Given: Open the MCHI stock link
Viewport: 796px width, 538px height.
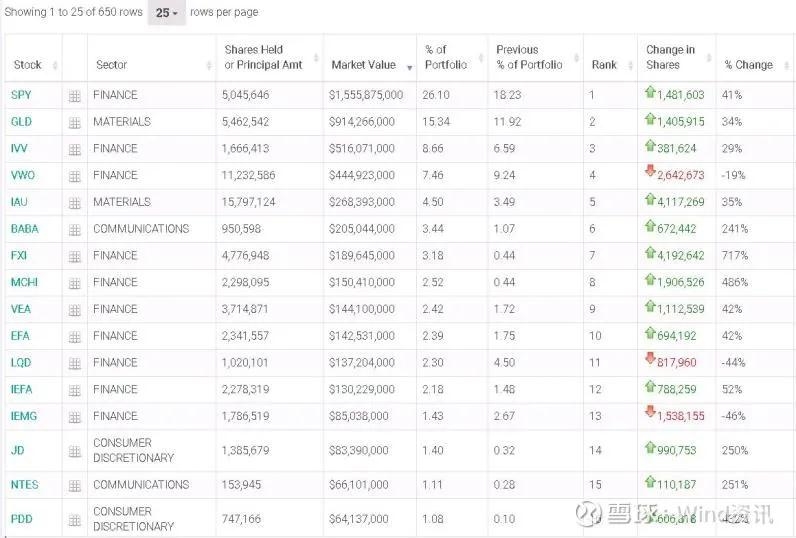Looking at the screenshot, I should click(24, 283).
